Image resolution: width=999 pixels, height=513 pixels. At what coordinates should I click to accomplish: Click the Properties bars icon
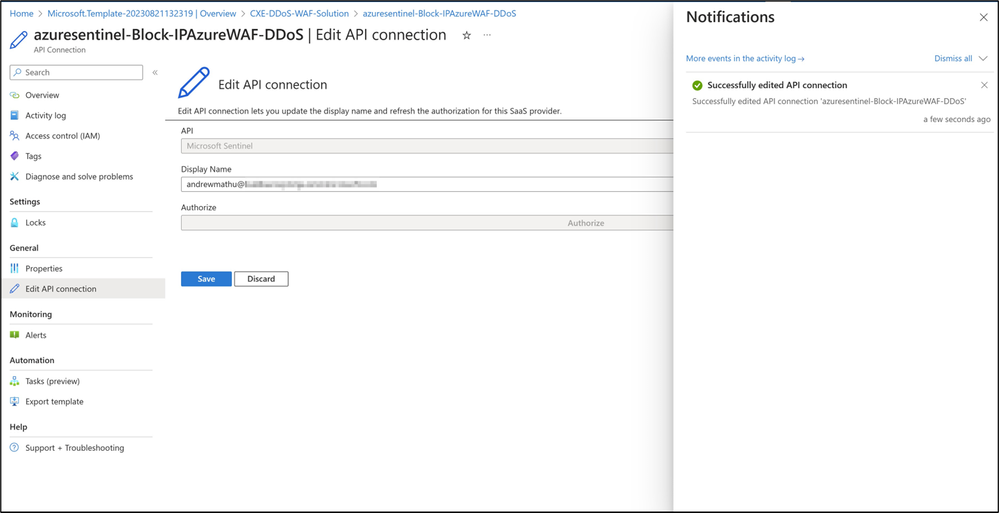tap(15, 269)
